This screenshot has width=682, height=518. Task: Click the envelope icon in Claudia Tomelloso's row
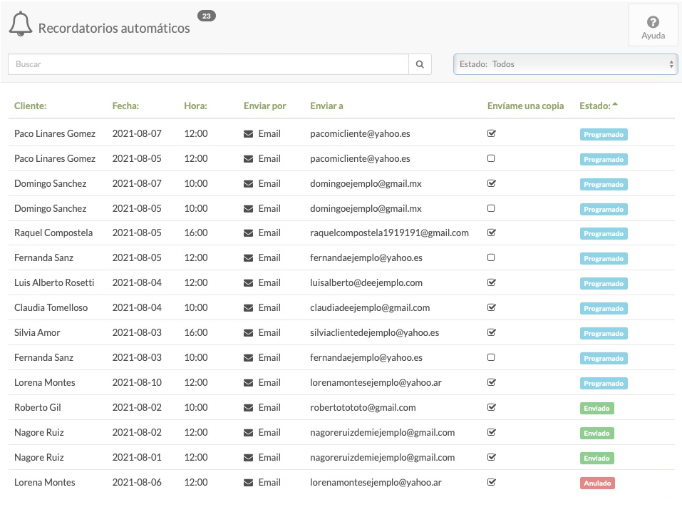tap(249, 308)
